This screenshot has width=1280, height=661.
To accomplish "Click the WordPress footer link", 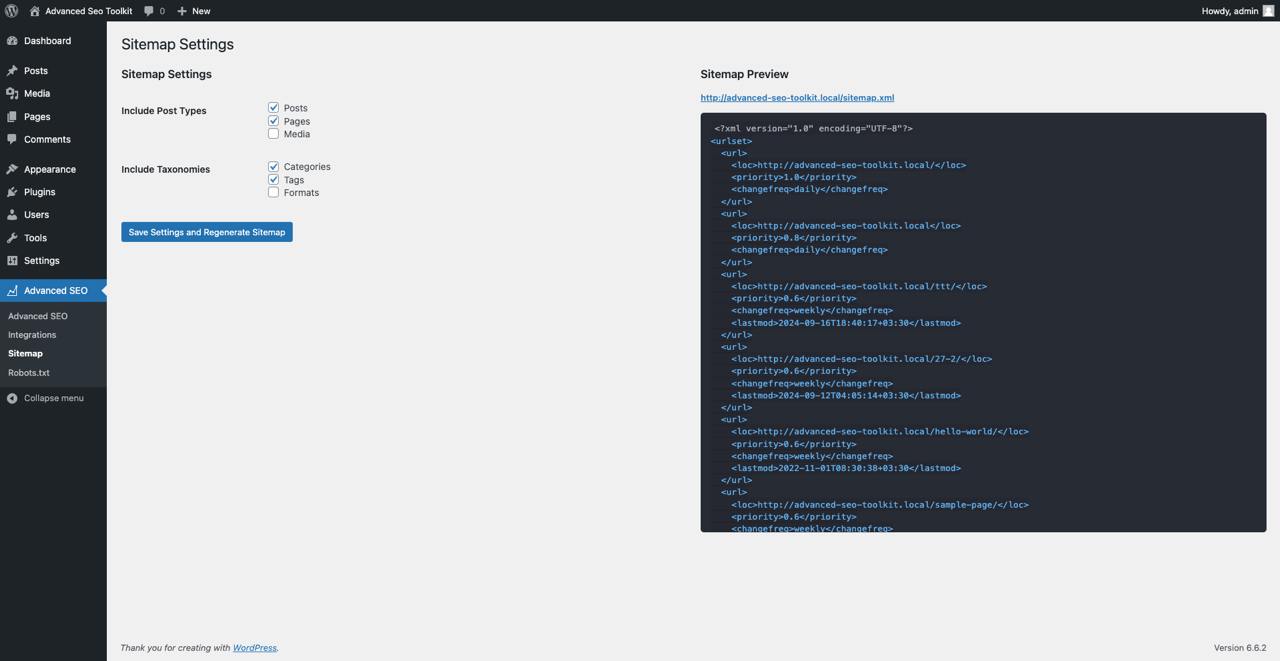I will [x=255, y=648].
